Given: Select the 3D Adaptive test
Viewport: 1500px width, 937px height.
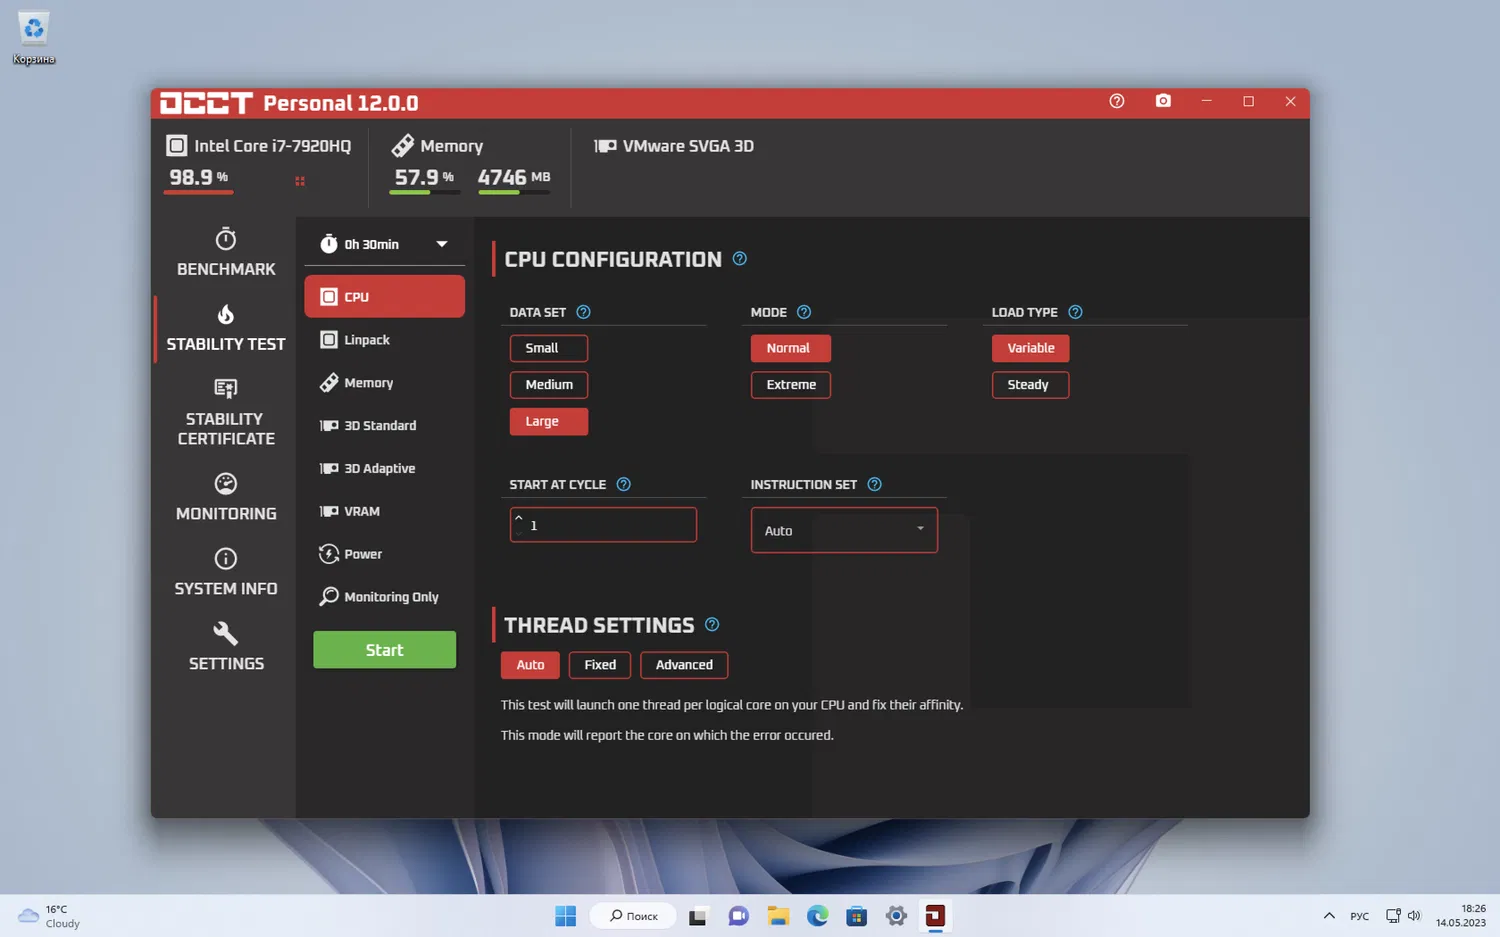Looking at the screenshot, I should [x=384, y=468].
